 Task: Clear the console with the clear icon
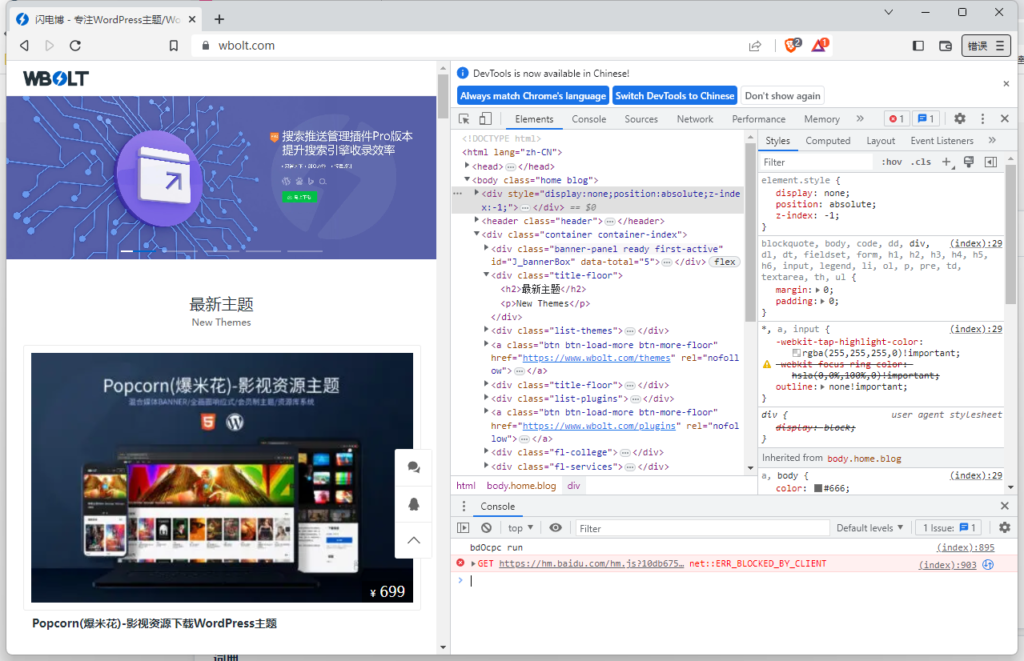click(x=486, y=528)
